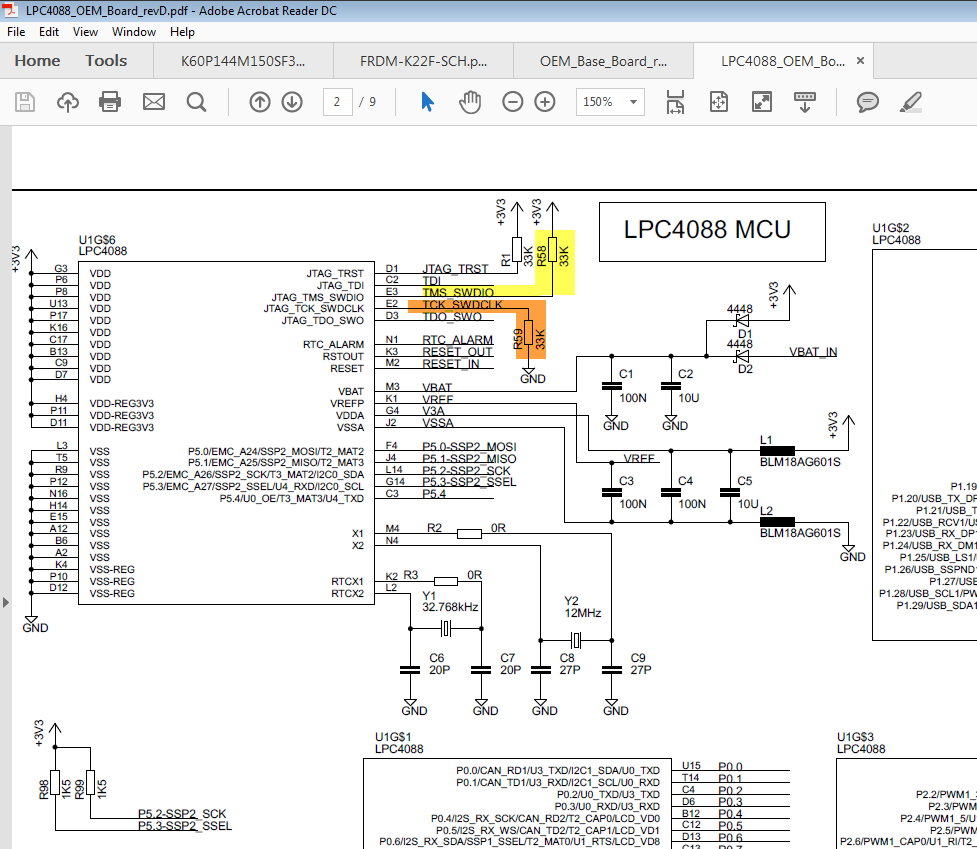
Task: Zoom out with the minus button
Action: pyautogui.click(x=513, y=102)
